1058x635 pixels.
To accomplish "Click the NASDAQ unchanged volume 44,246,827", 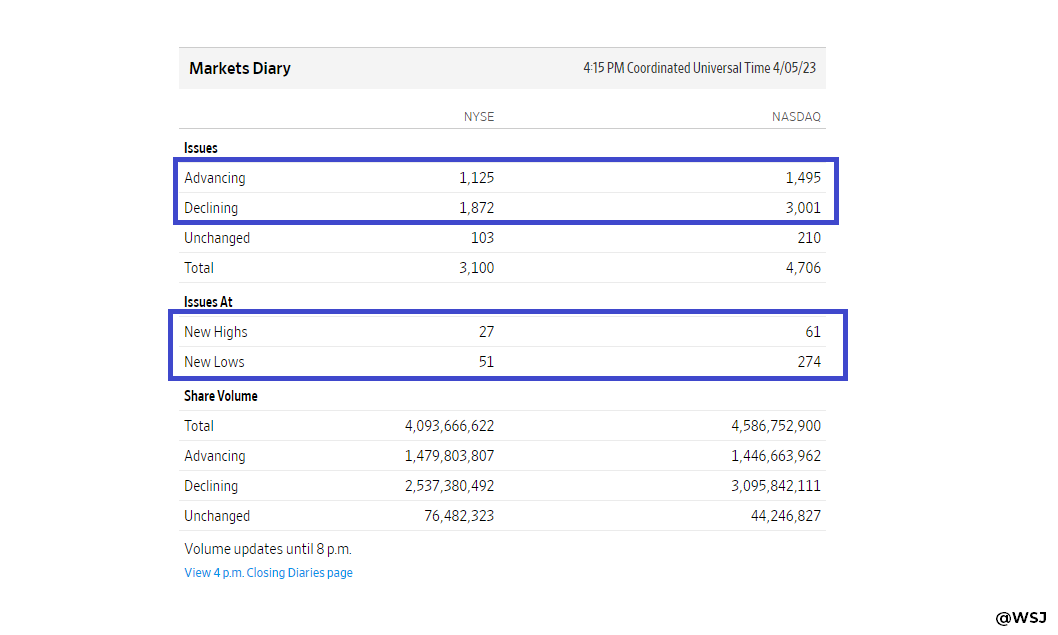I will pos(786,516).
